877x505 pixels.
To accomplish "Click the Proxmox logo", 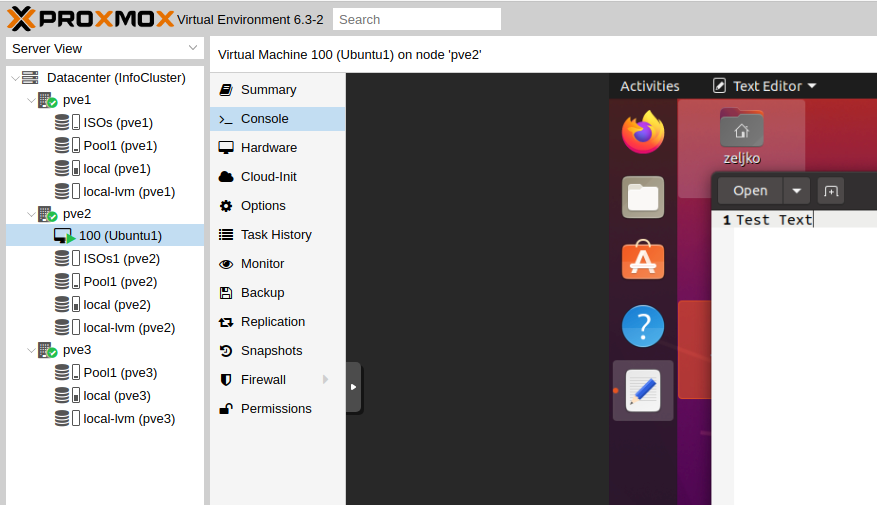I will tap(91, 19).
